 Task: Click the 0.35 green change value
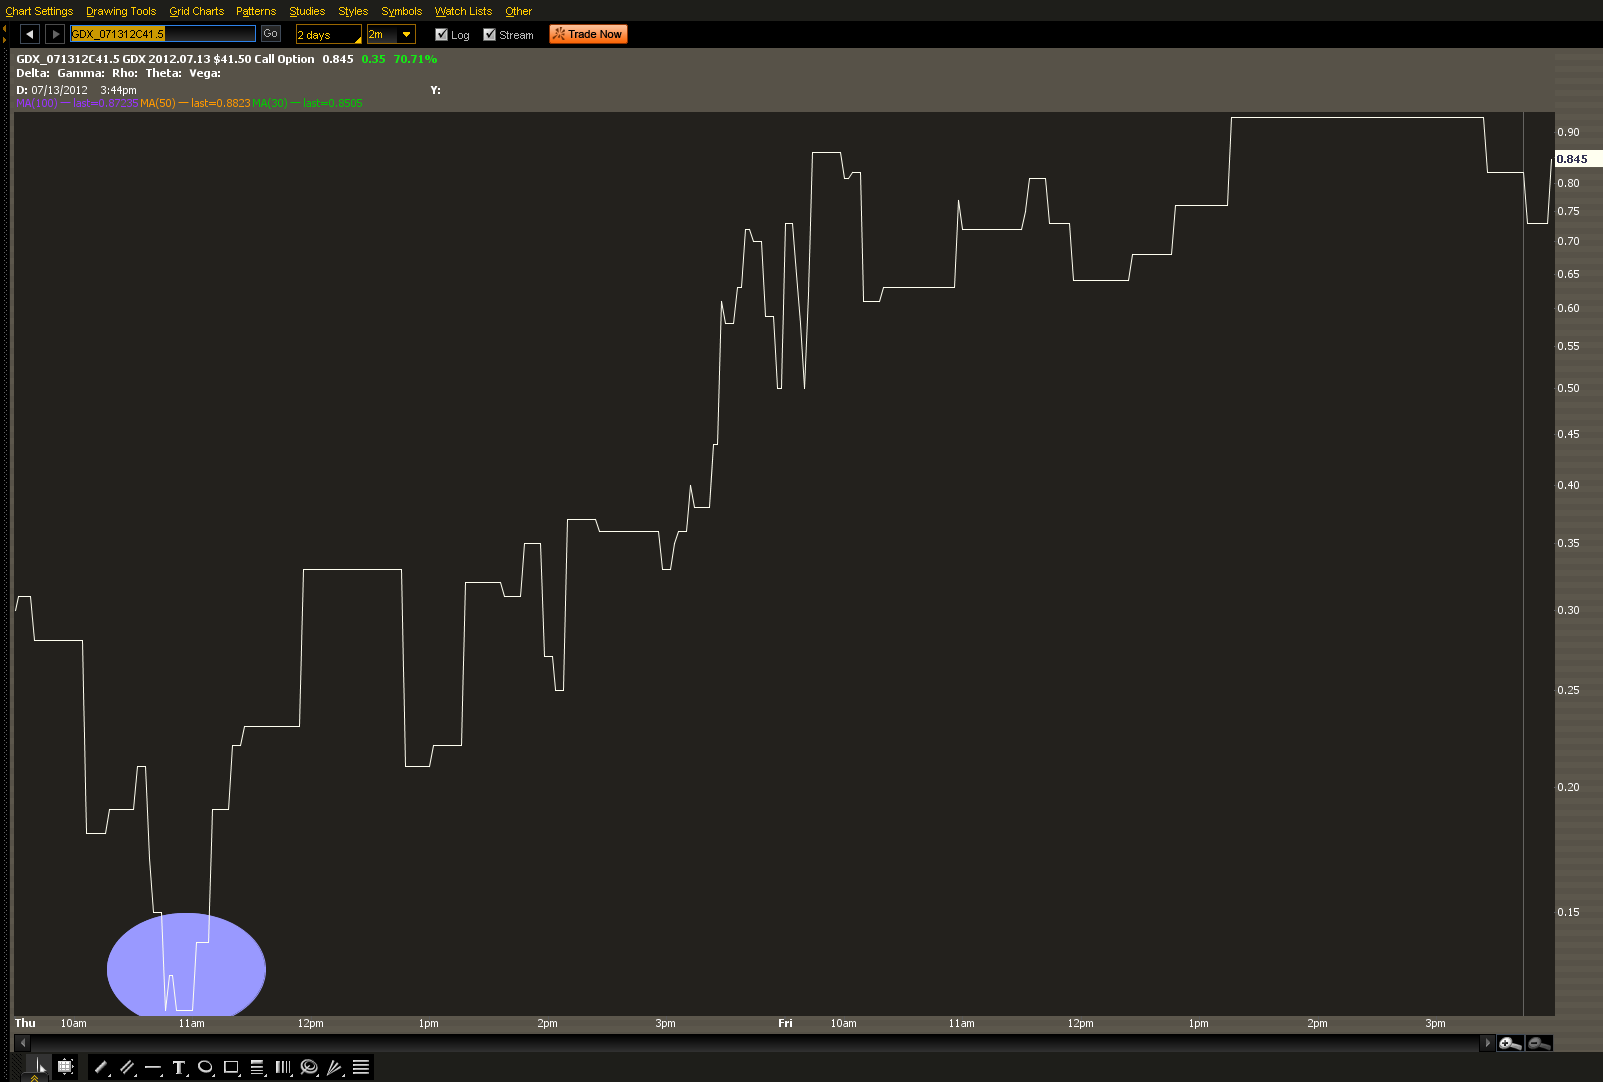coord(373,59)
